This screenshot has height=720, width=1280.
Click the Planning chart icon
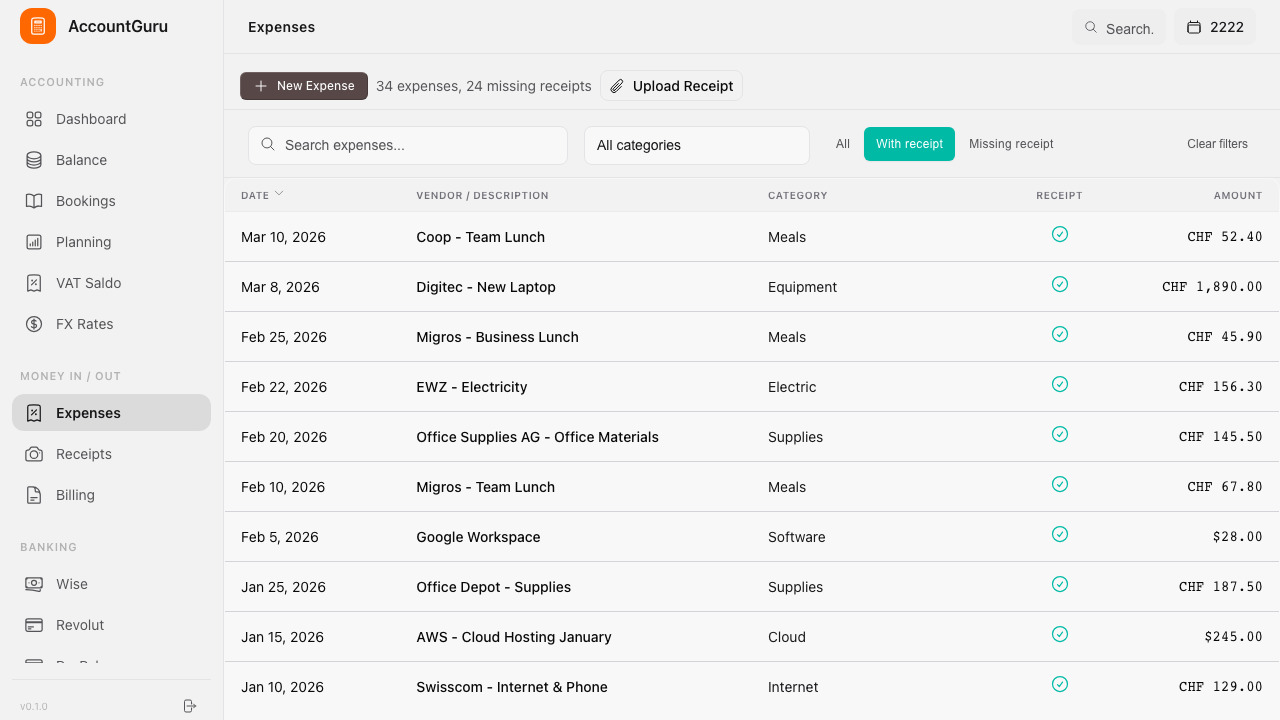tap(34, 242)
